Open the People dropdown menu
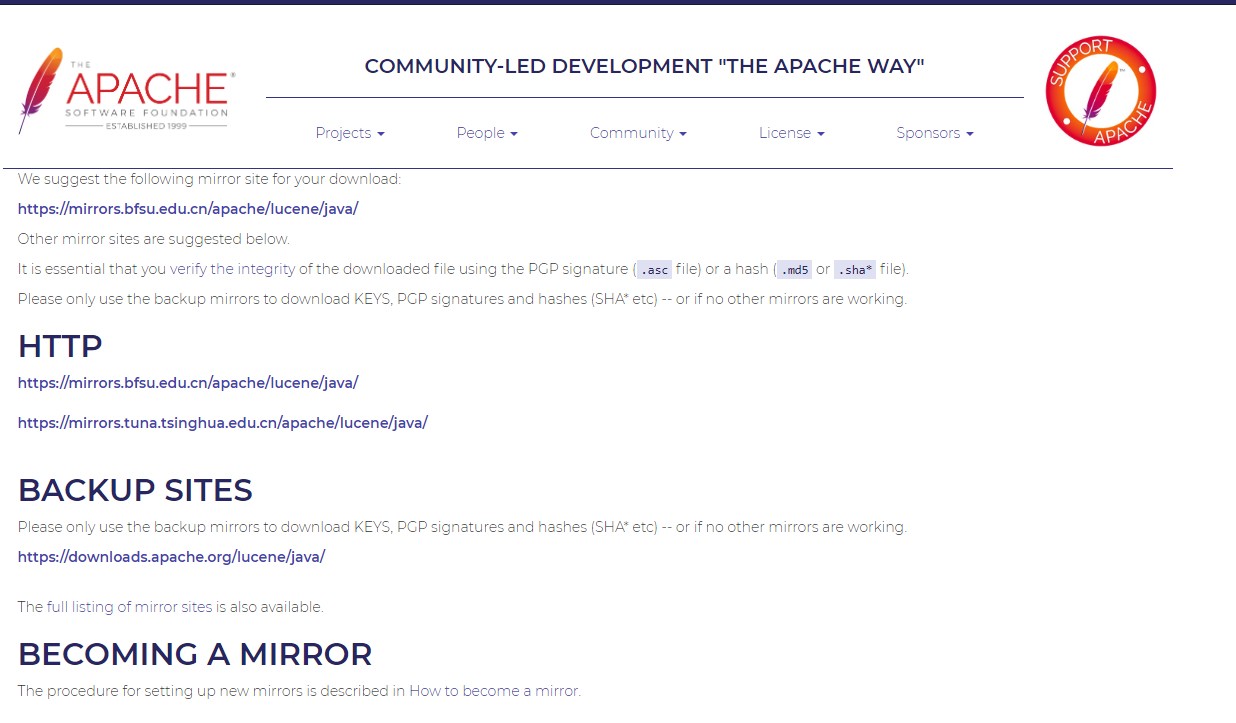This screenshot has height=723, width=1236. pos(486,133)
